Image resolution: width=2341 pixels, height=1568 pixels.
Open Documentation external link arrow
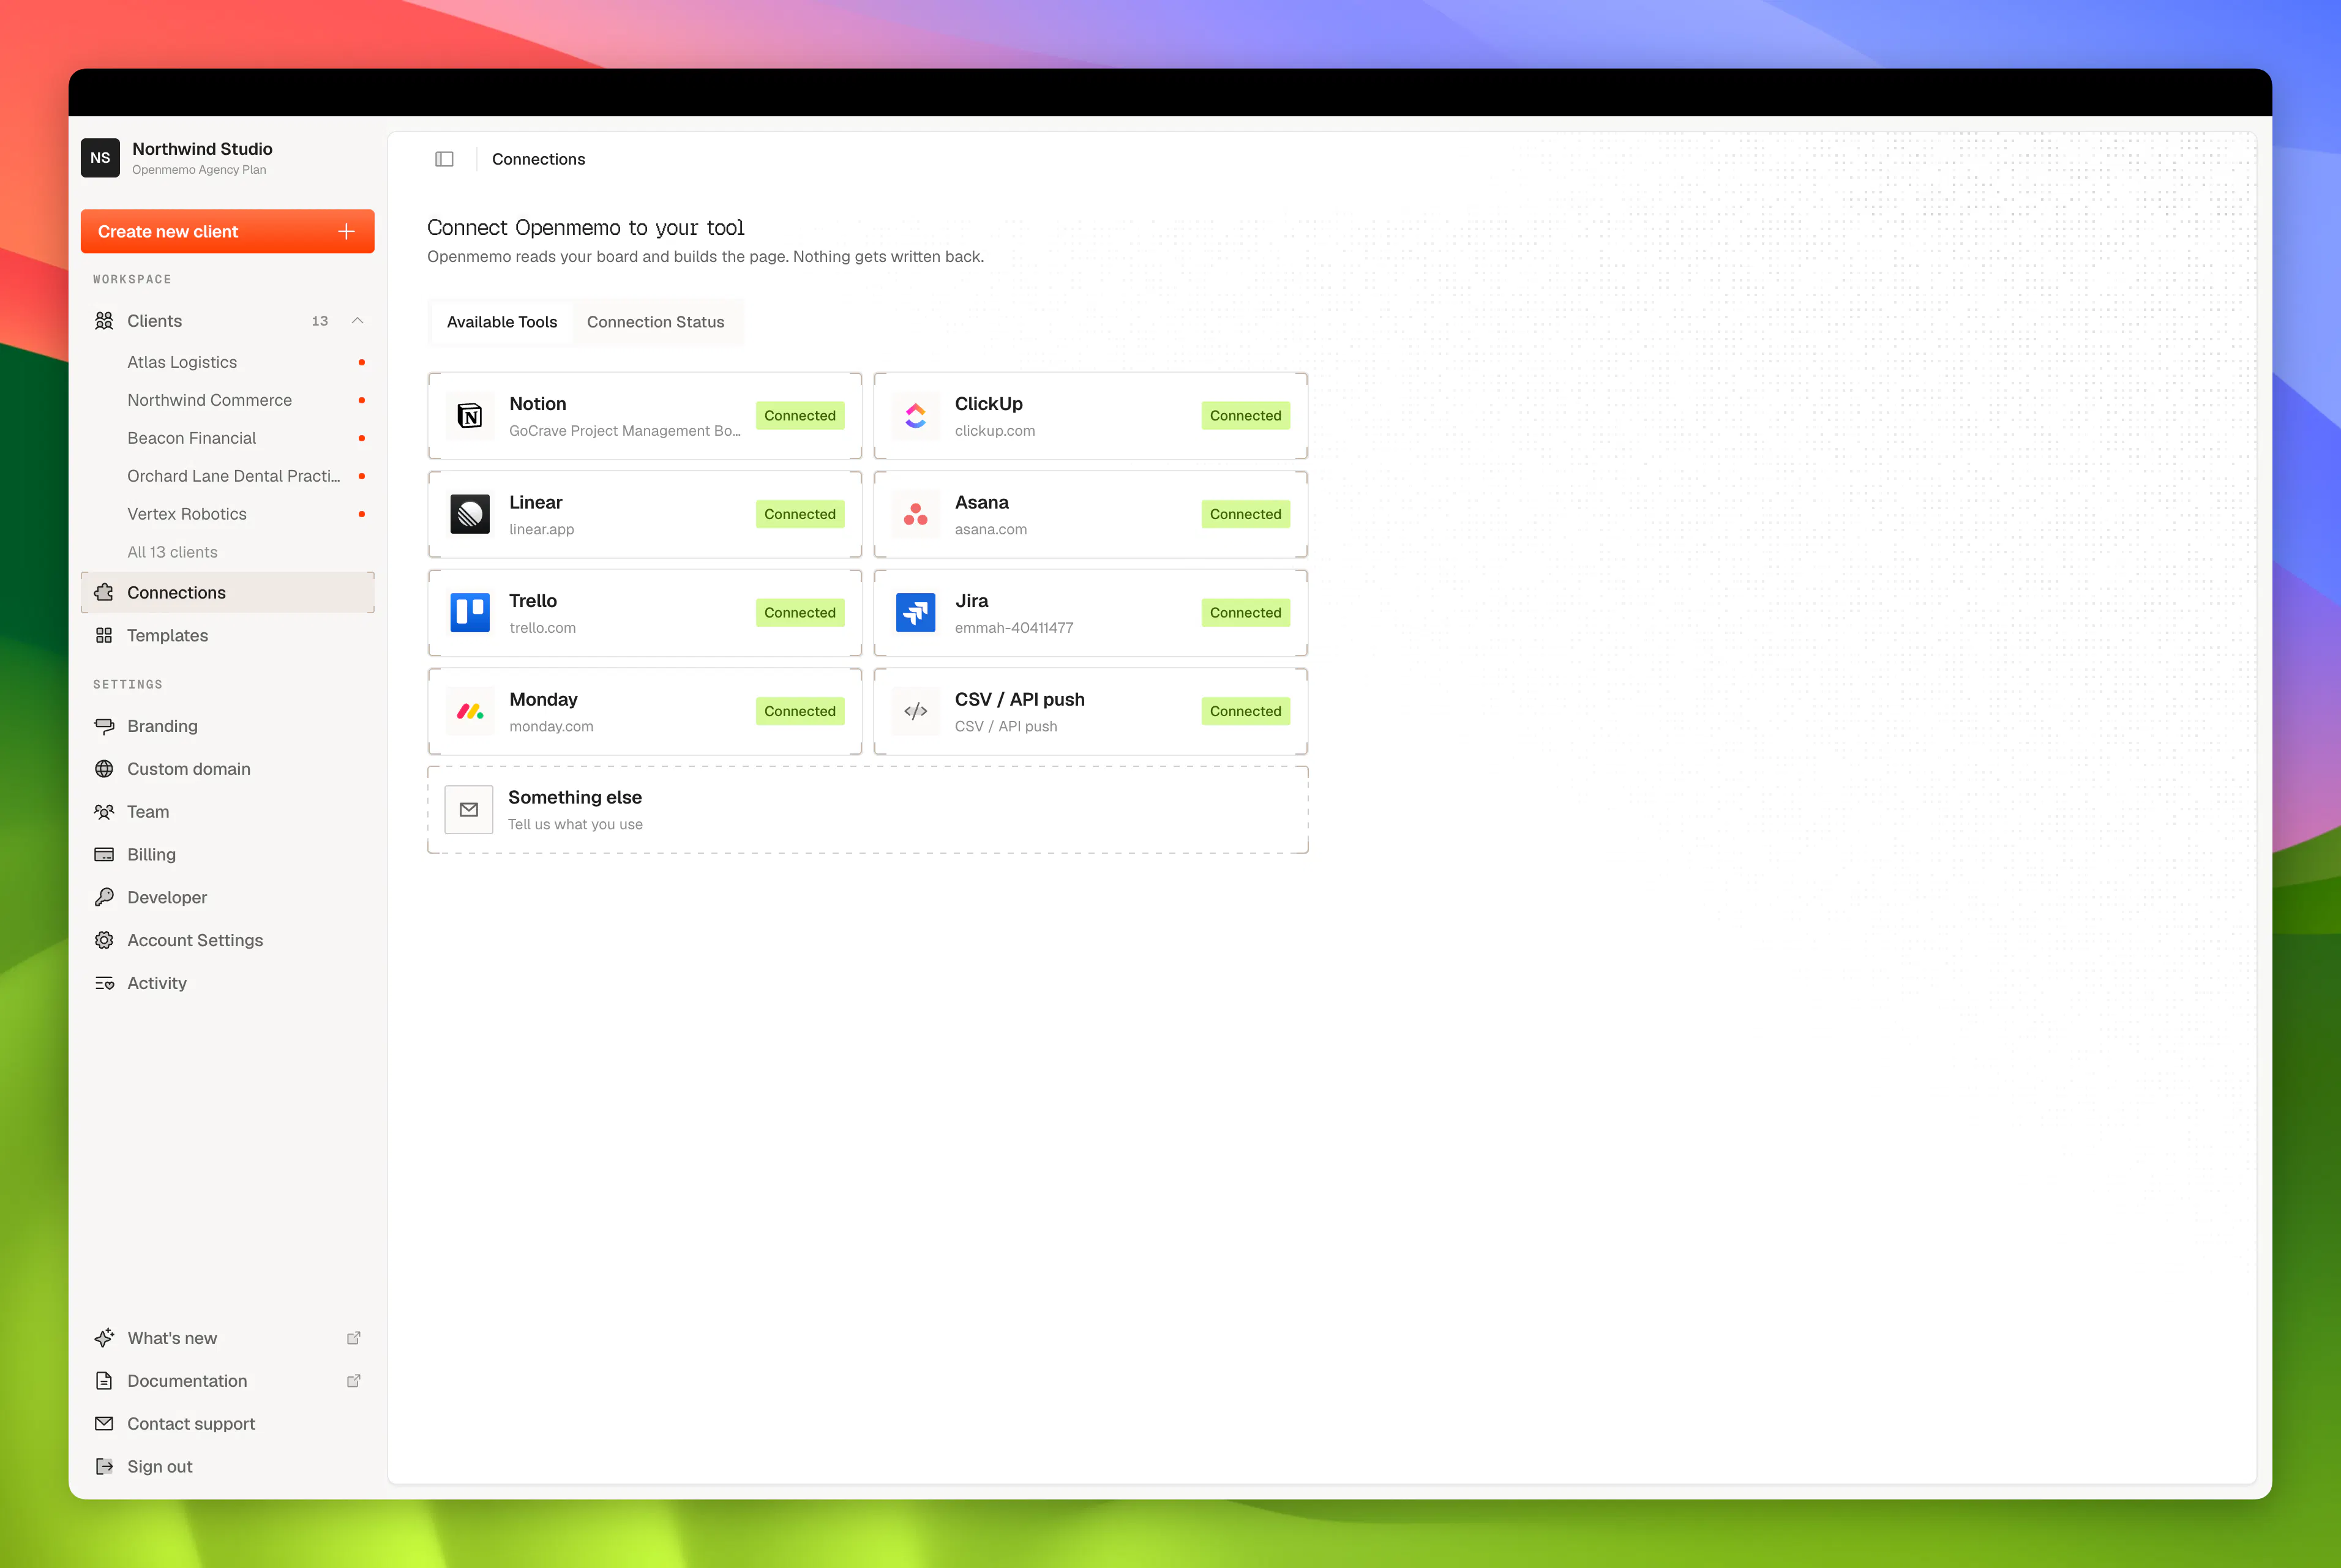pos(353,1381)
